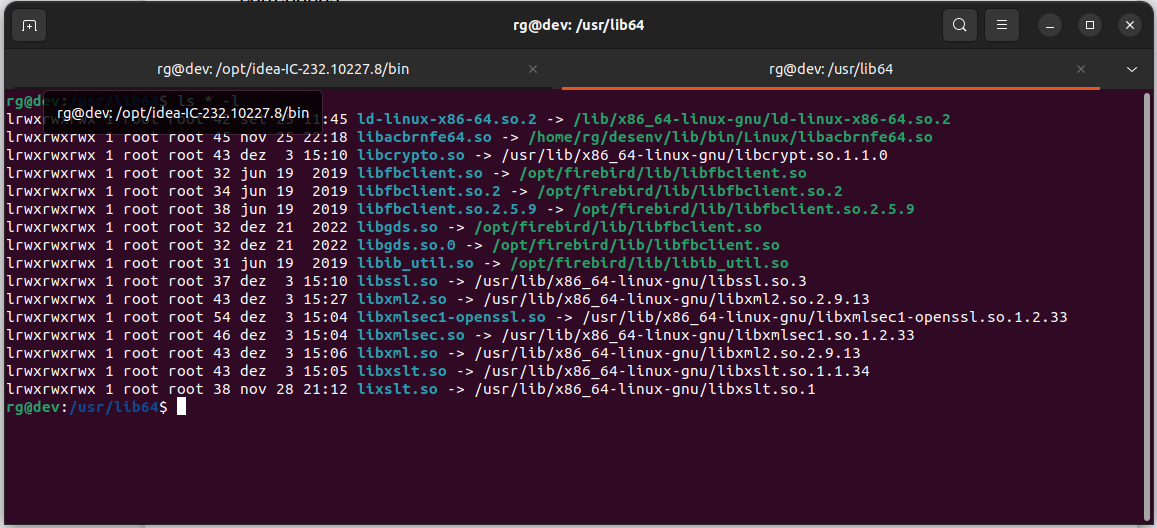Switch to the /opt/idea-IC-232.10227.8/bin tab
Screen dimensions: 1157x528
283,69
